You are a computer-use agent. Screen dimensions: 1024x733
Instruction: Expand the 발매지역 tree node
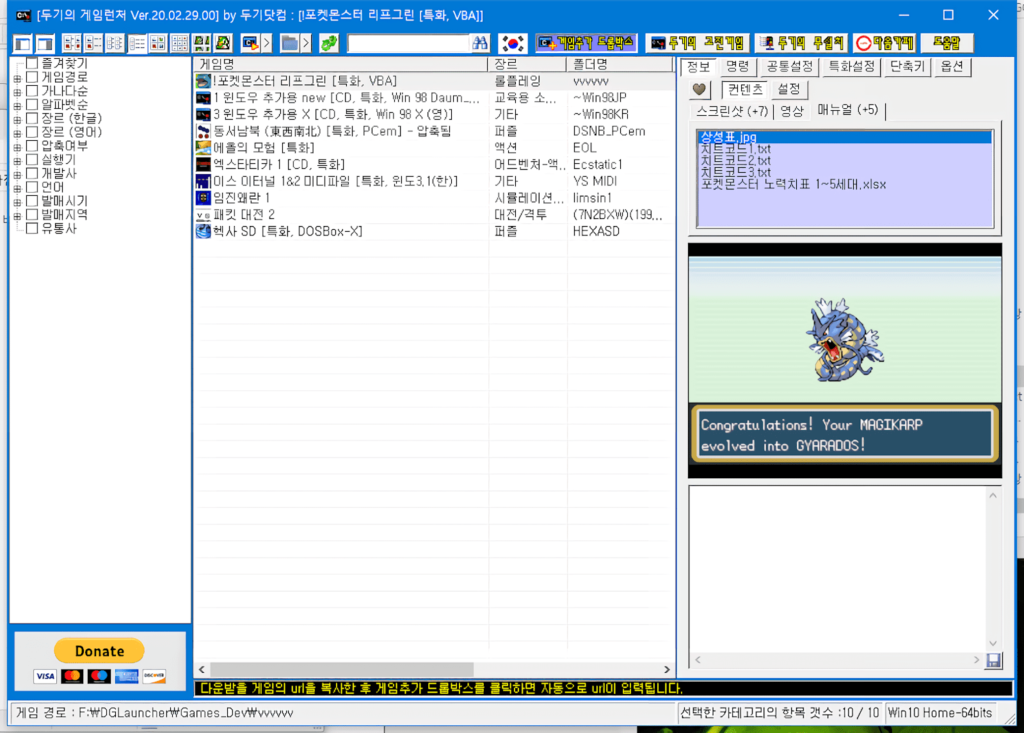coord(18,216)
